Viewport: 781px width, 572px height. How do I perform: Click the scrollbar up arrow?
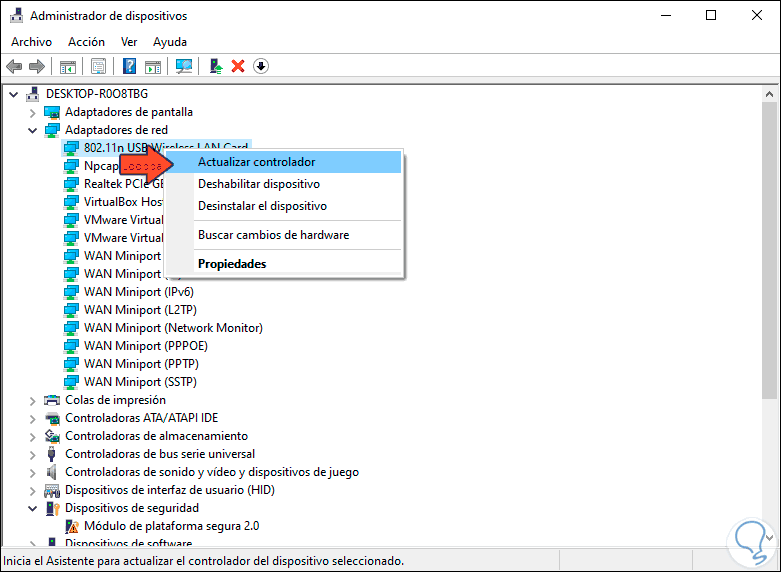(769, 94)
